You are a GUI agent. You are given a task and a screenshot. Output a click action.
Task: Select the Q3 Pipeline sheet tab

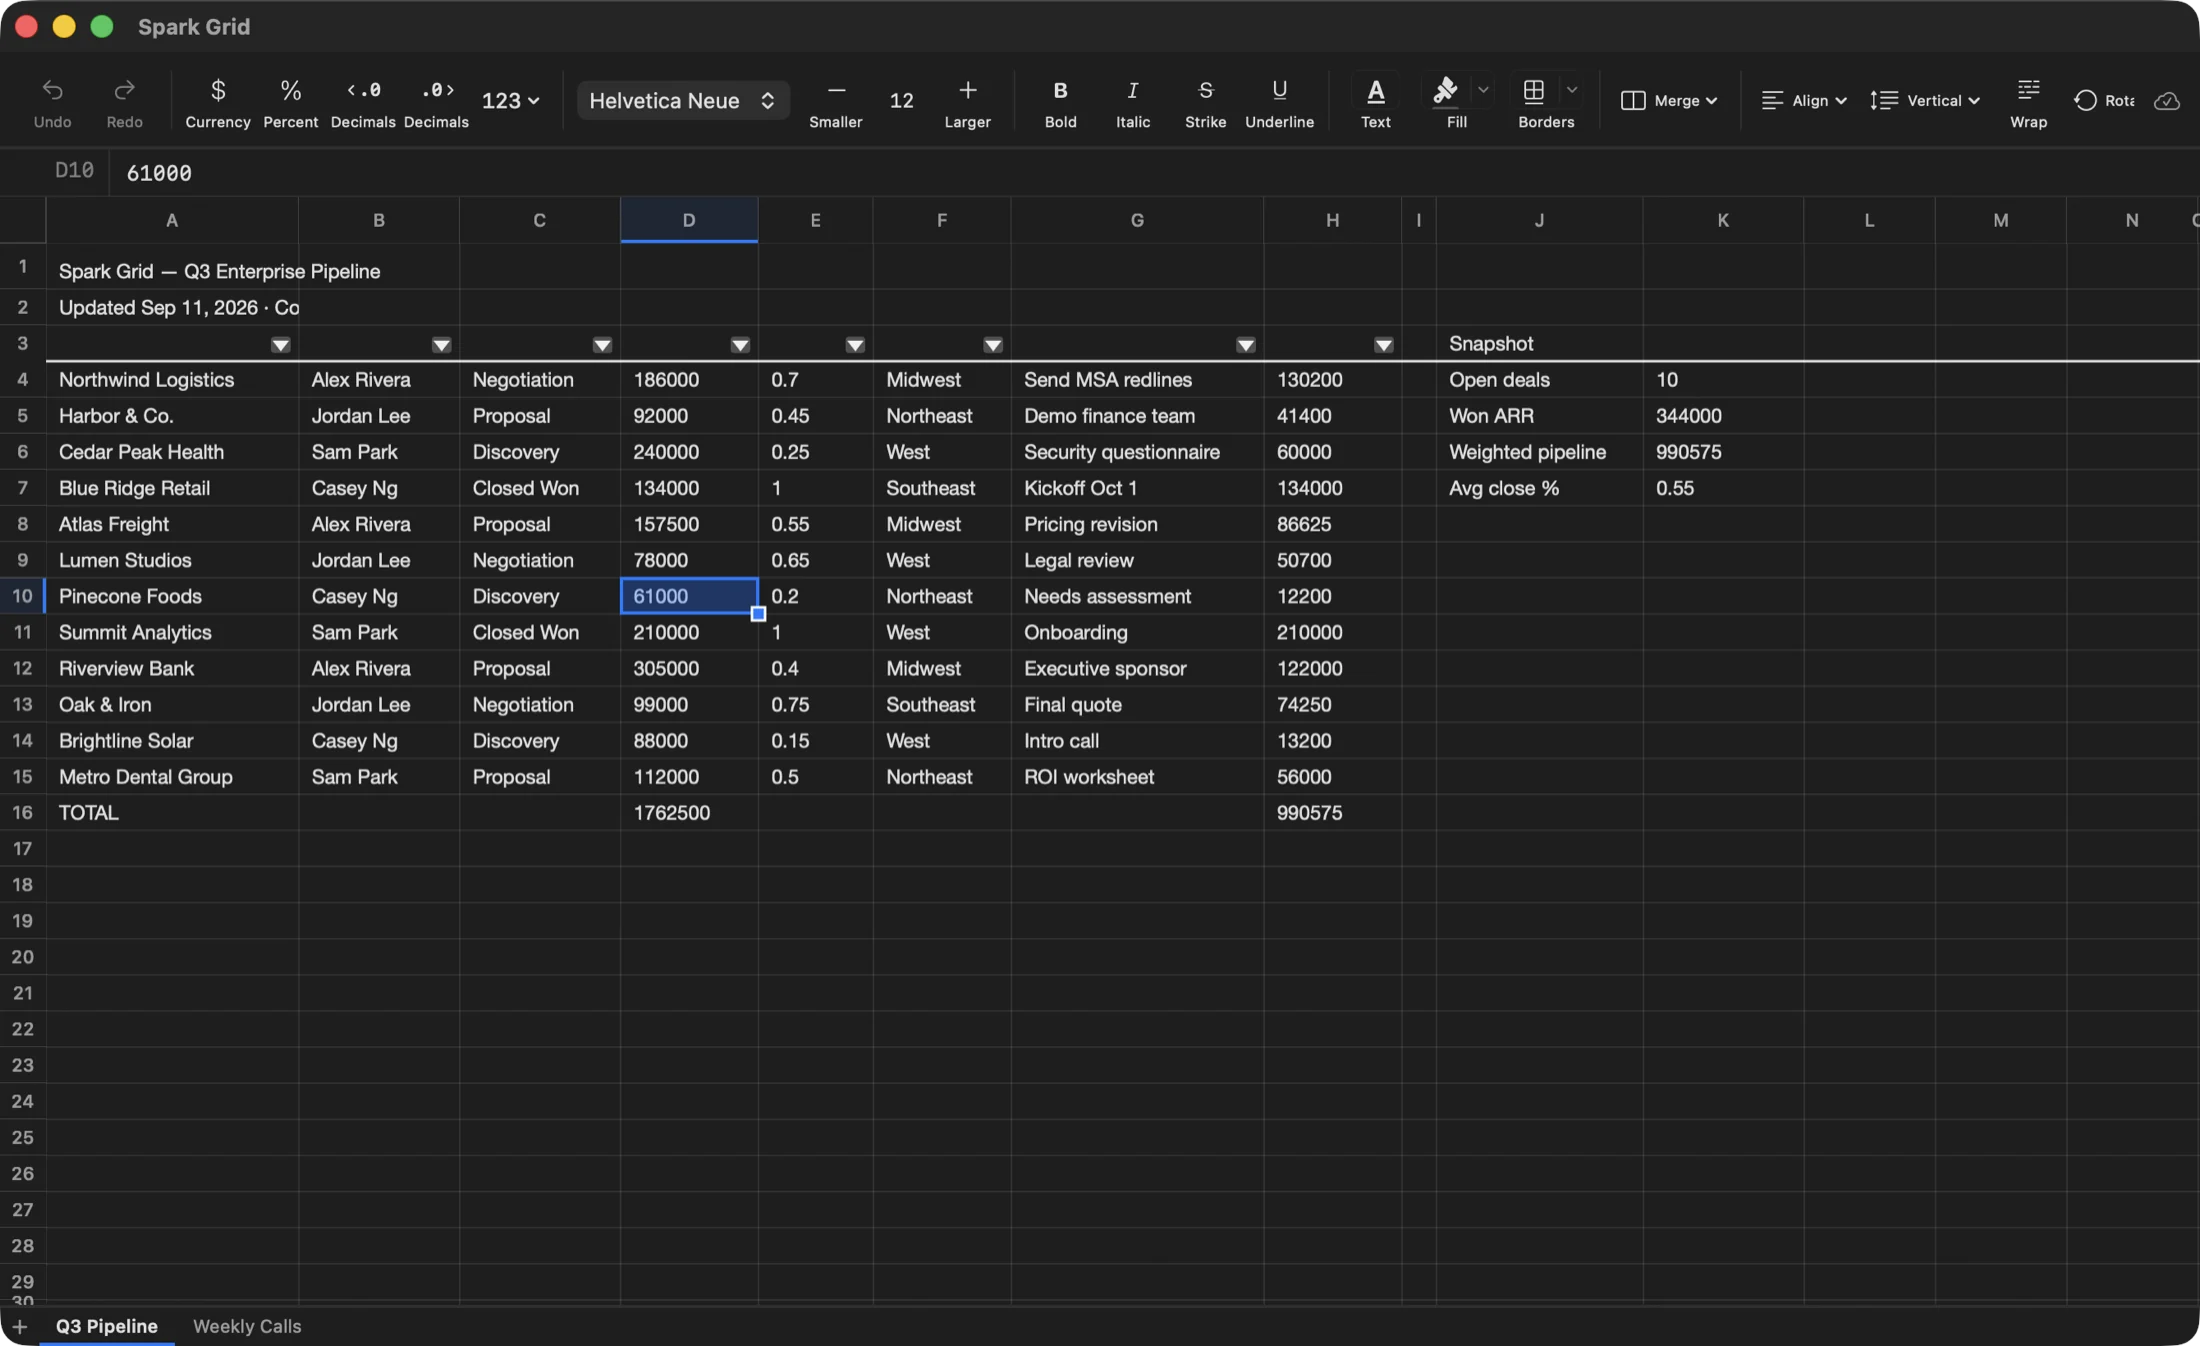(107, 1326)
